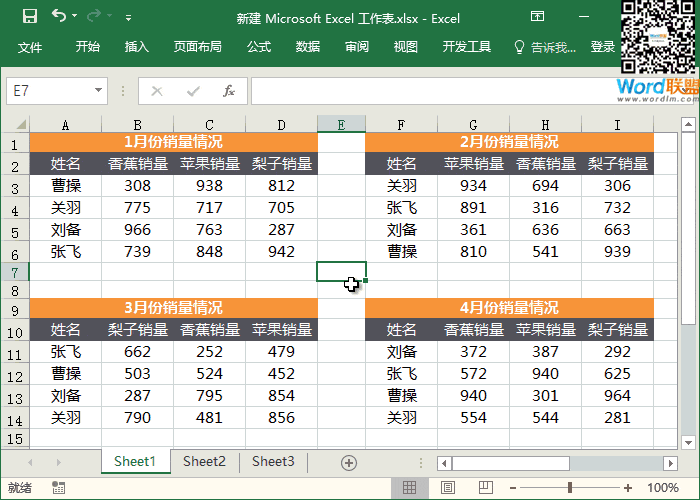
Task: Click the zoom slider handle
Action: [570, 488]
